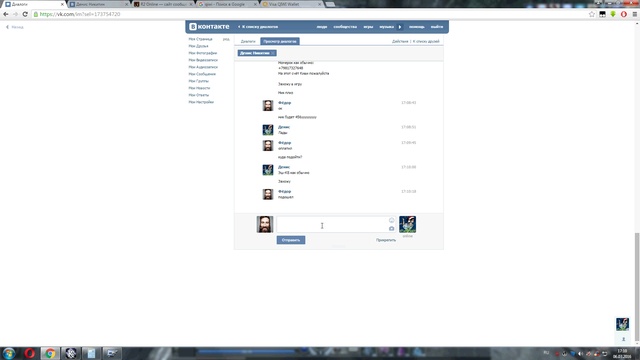Open люди in the header menu

click(322, 27)
